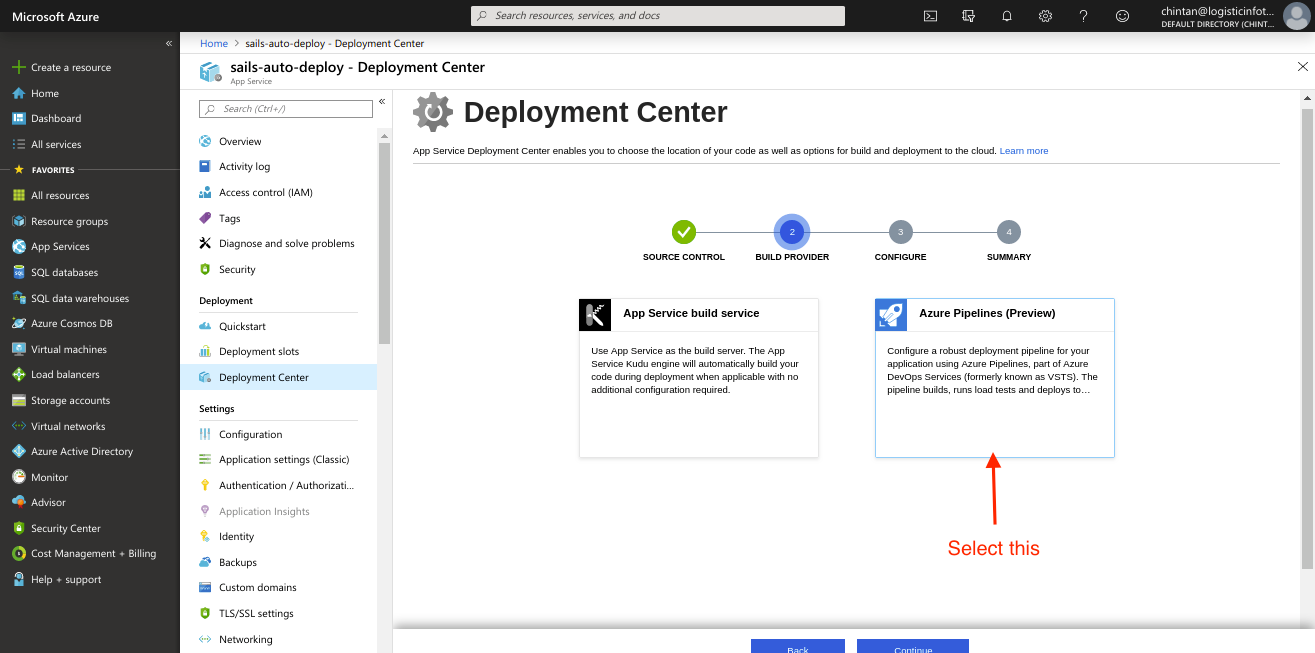Click the resource menu vertical scrollbar
Viewport: 1315px width, 653px height.
[x=385, y=244]
